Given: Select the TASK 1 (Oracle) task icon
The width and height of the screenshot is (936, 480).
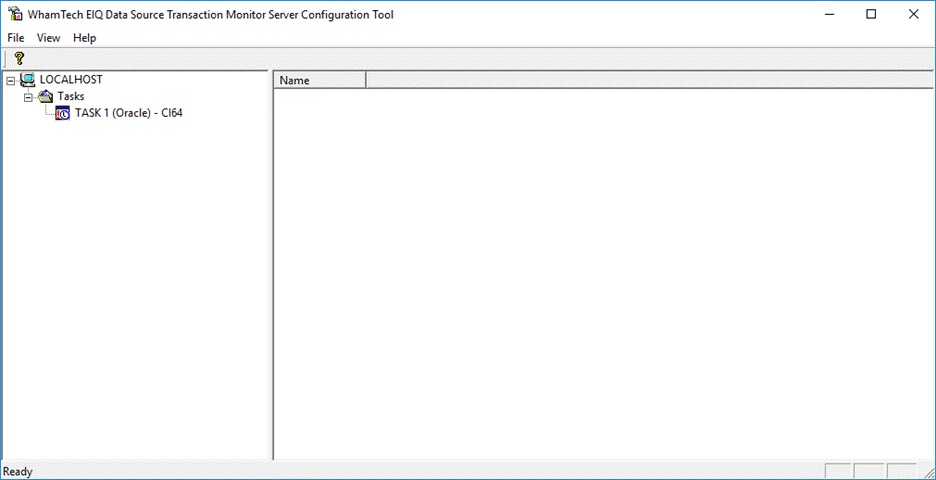Looking at the screenshot, I should (63, 113).
